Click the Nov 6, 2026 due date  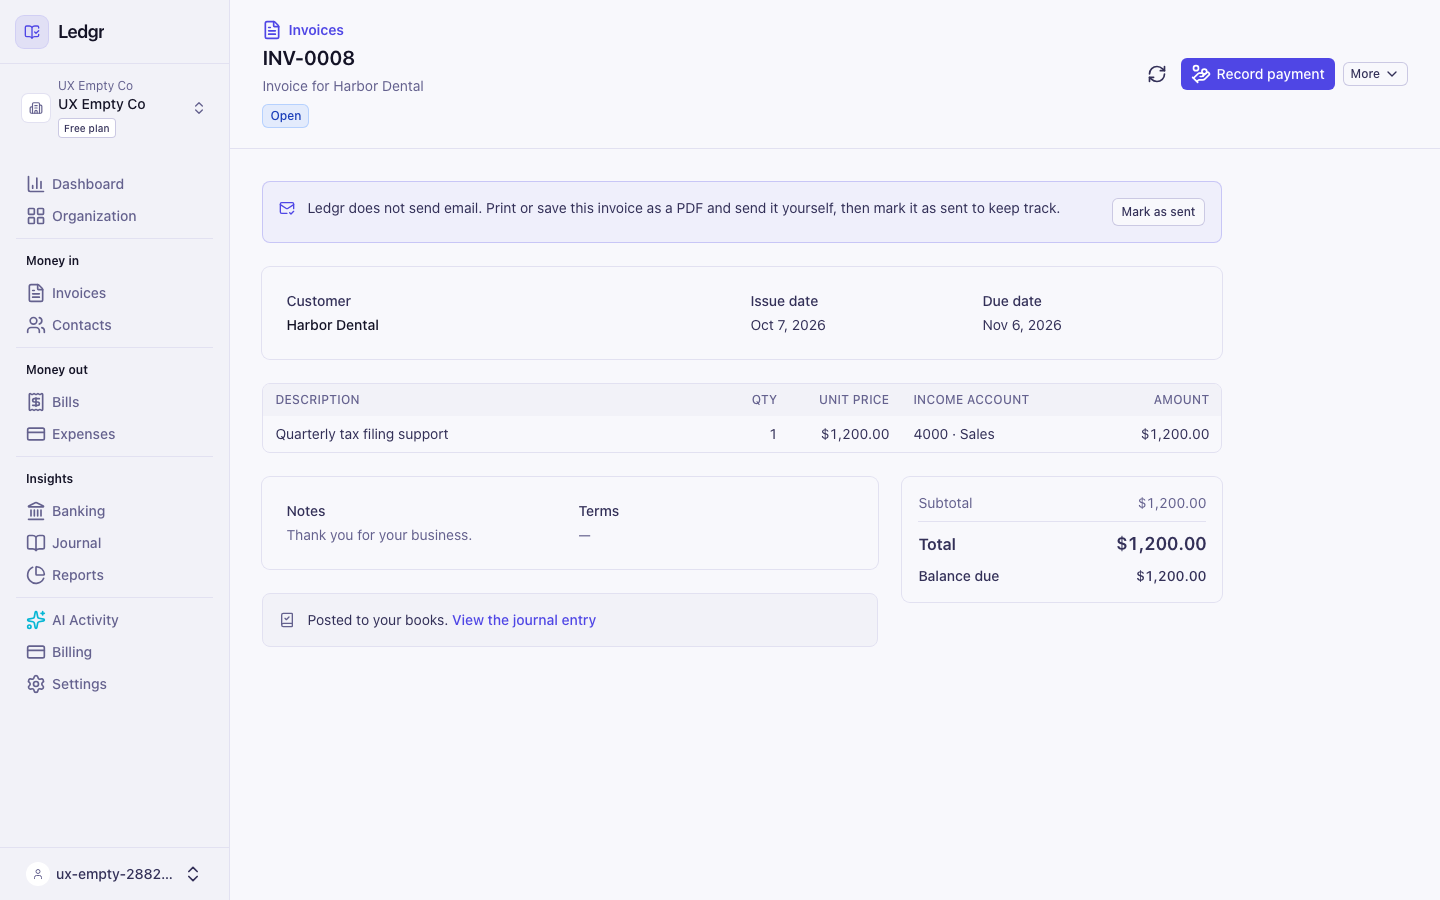point(1022,325)
